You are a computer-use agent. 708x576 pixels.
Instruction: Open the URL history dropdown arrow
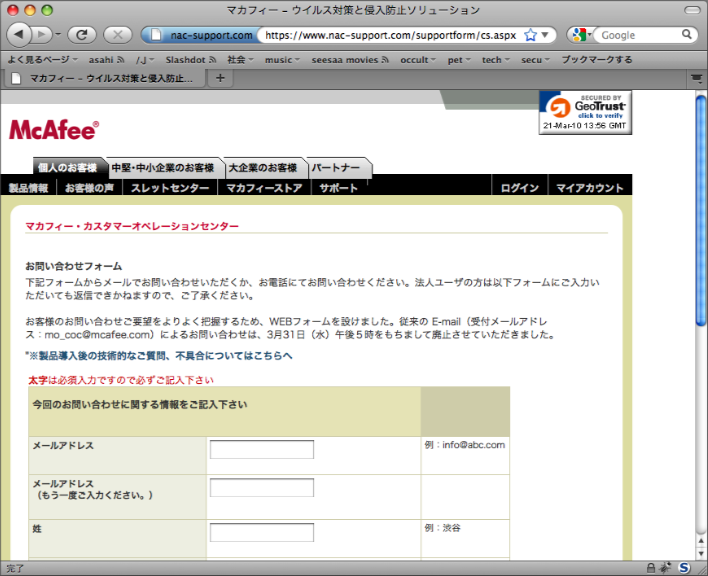545,35
